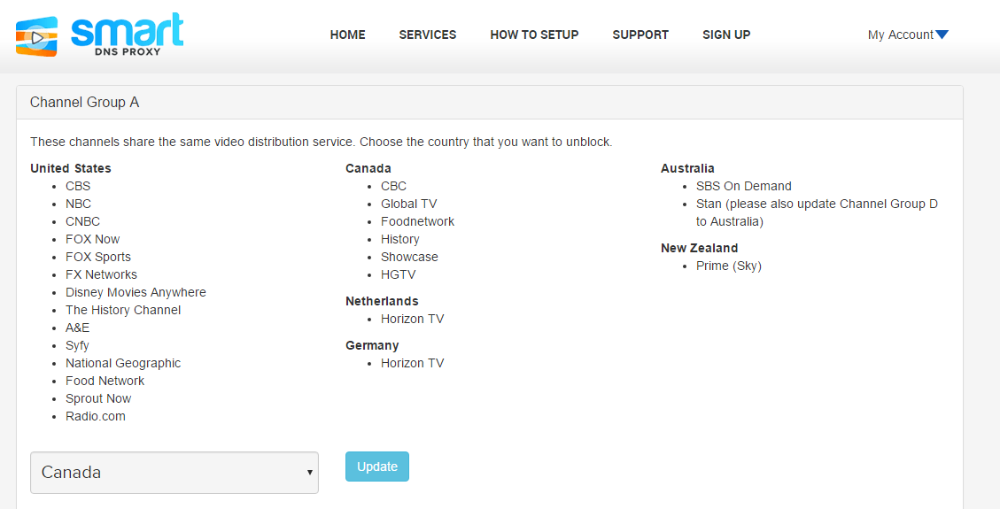Click the Prime (Sky) entry
1000x509 pixels.
pos(729,266)
